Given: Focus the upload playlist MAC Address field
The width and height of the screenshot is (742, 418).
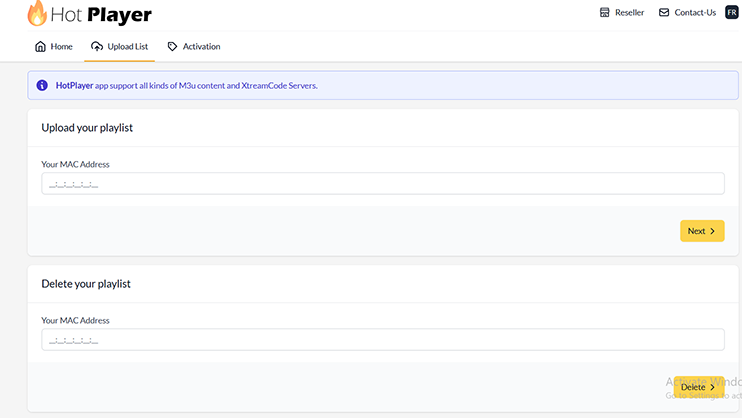Looking at the screenshot, I should click(383, 184).
